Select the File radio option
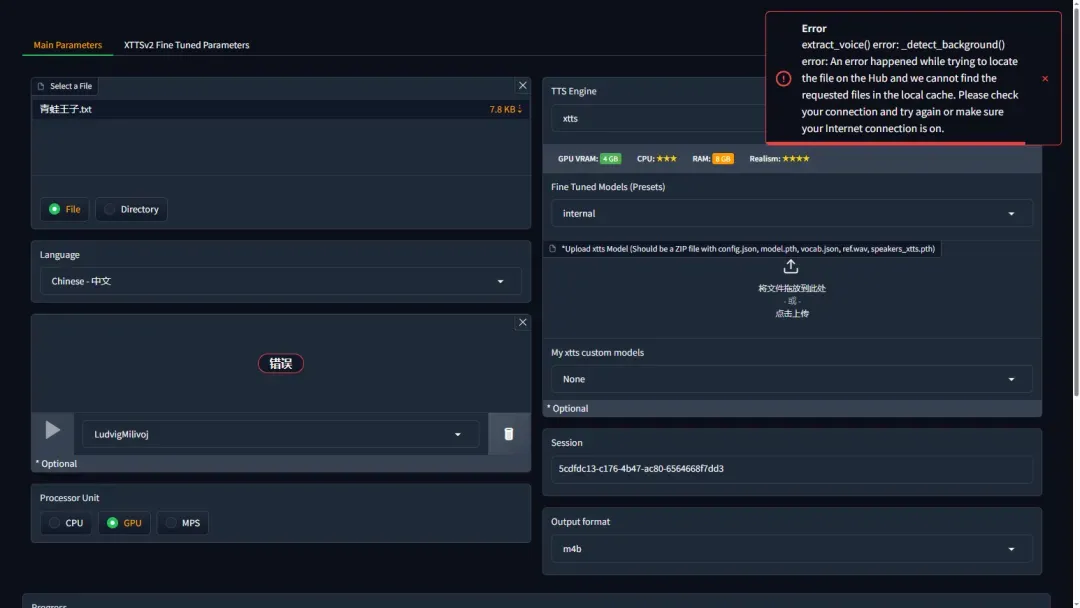 click(65, 209)
